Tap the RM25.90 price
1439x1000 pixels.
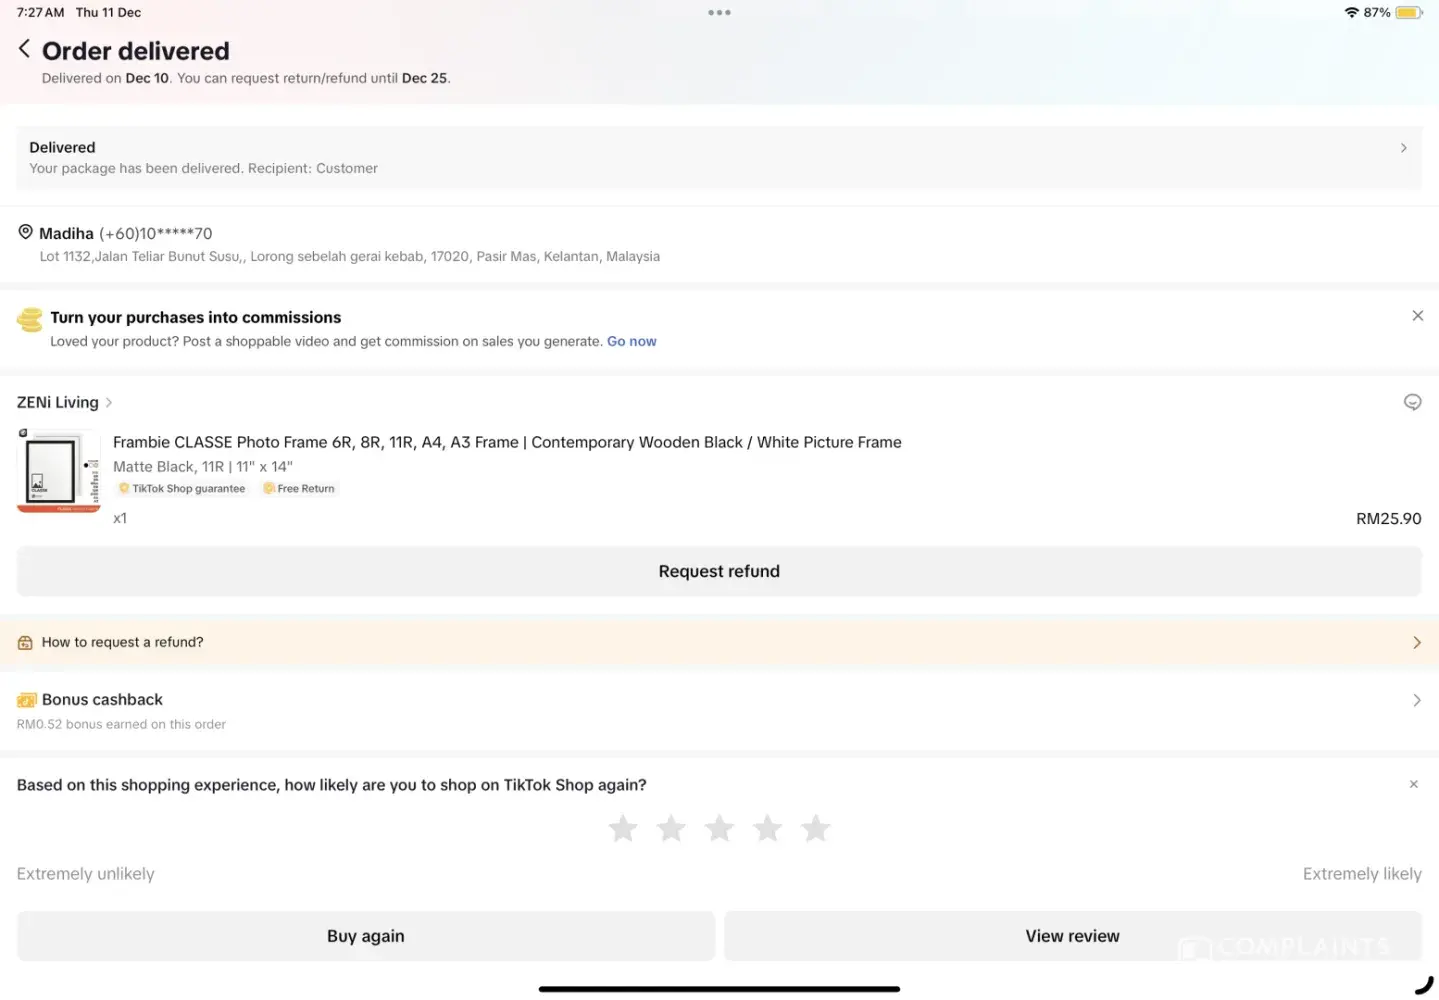point(1388,518)
